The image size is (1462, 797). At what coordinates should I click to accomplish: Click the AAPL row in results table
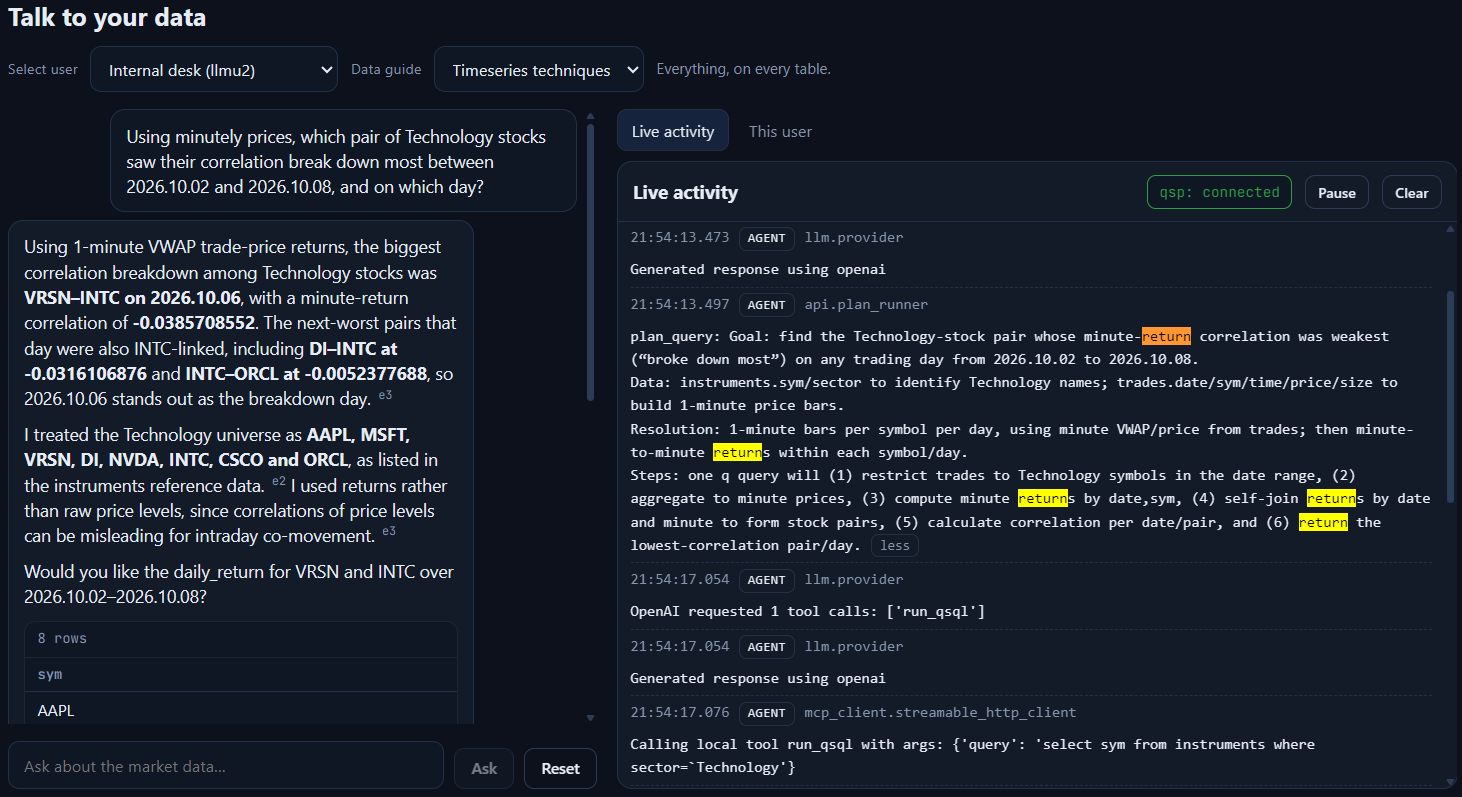click(241, 711)
